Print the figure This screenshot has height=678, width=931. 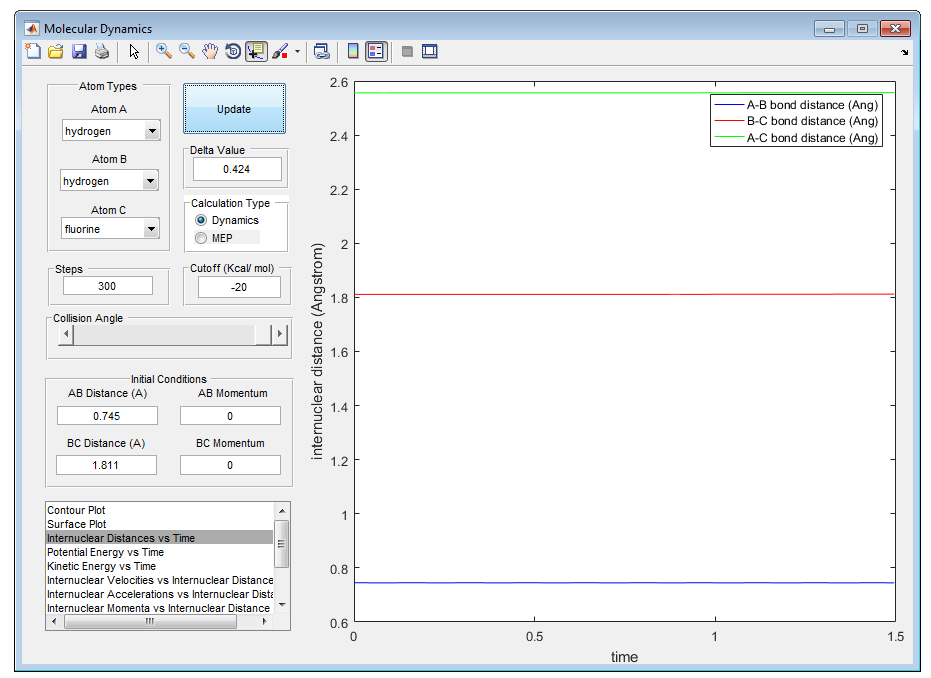pos(101,52)
